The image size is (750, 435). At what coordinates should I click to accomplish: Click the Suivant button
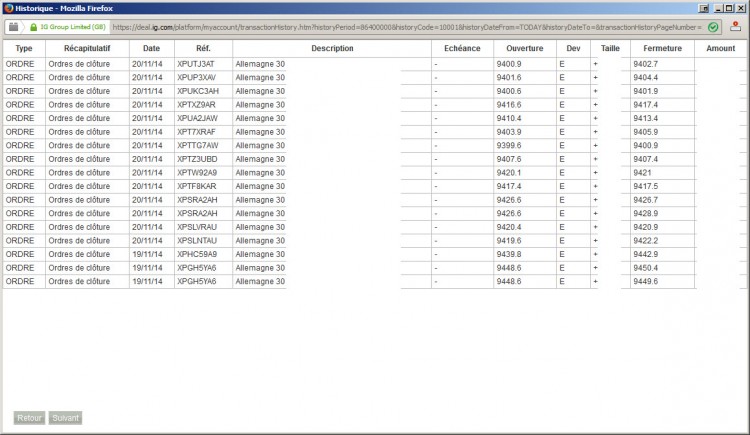(x=66, y=418)
